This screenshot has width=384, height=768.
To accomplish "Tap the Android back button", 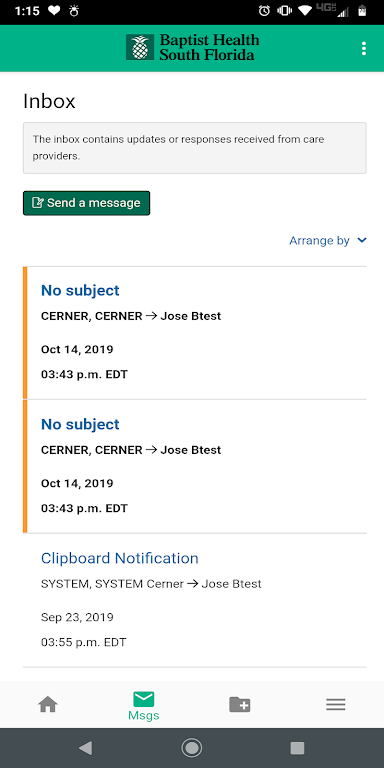I will (x=86, y=747).
